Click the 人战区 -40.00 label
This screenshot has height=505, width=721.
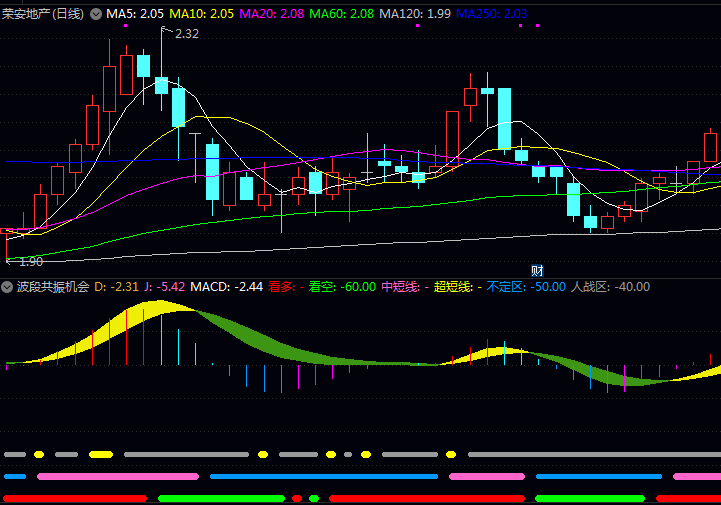[x=610, y=287]
